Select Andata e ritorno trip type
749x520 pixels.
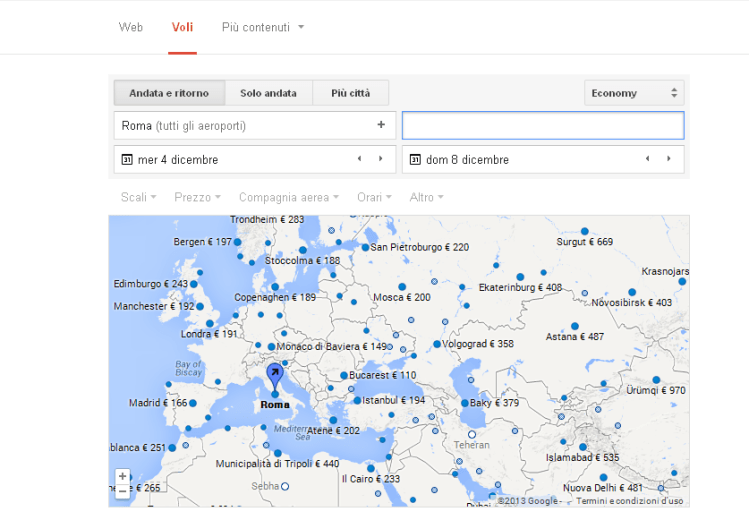169,93
